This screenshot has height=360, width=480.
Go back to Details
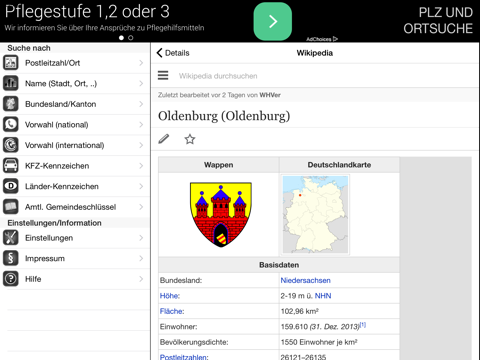pos(173,53)
